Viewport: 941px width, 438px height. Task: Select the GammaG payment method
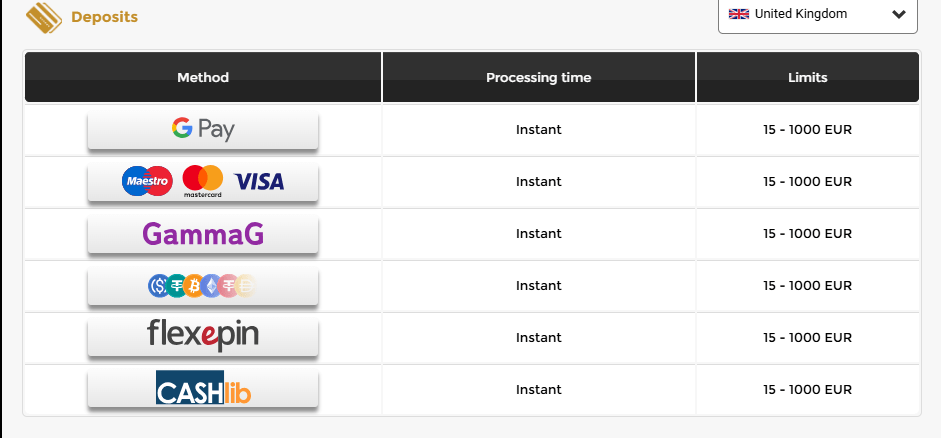203,233
